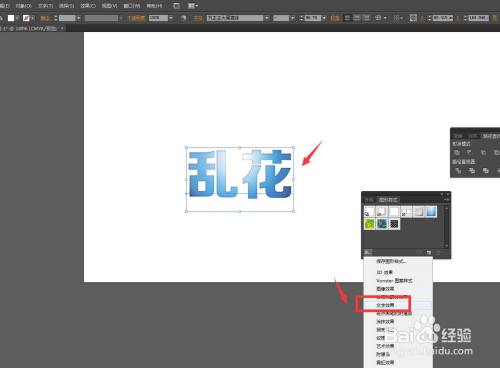Click the Minus Front shape mode icon

coord(470,152)
